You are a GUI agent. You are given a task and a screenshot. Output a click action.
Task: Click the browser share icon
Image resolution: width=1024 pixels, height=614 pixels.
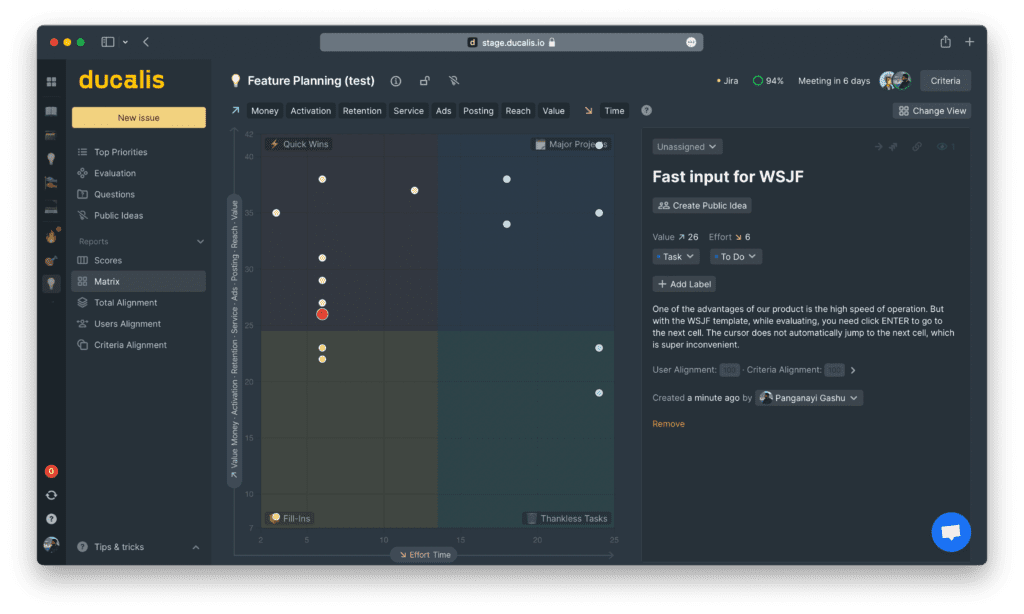(x=945, y=42)
